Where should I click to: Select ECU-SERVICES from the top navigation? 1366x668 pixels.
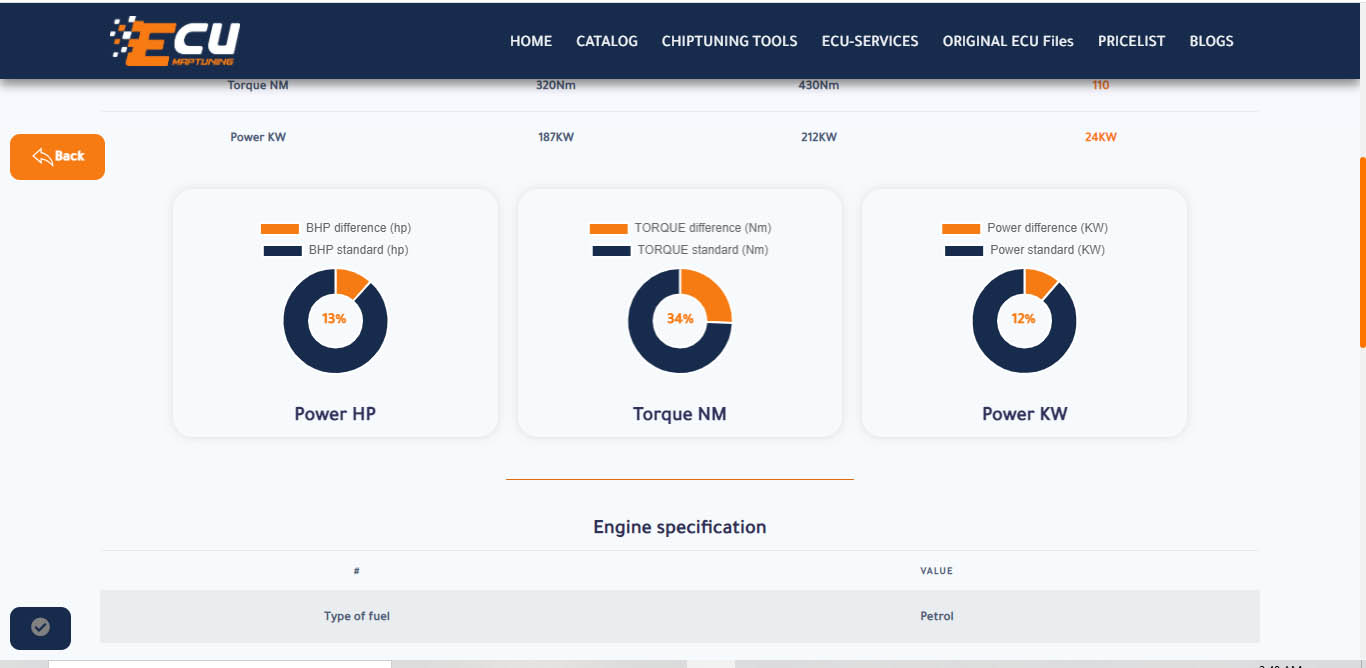tap(869, 41)
